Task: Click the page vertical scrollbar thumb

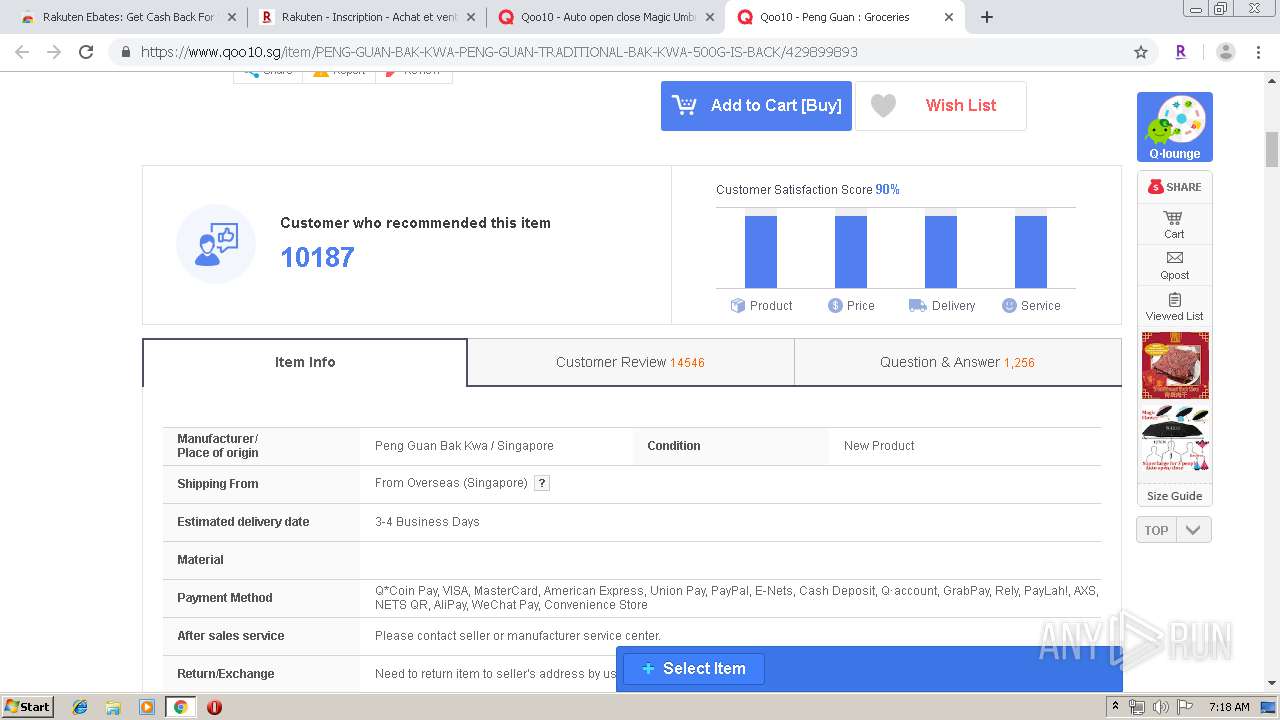Action: 1272,150
